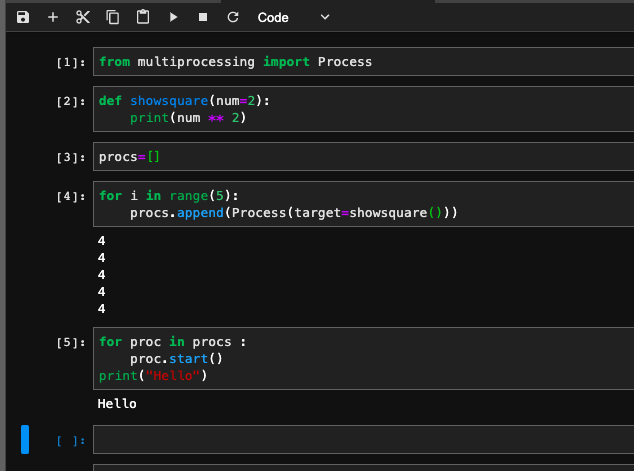The height and width of the screenshot is (471, 634).
Task: Click the [3]: execution prompt
Action: (71, 157)
